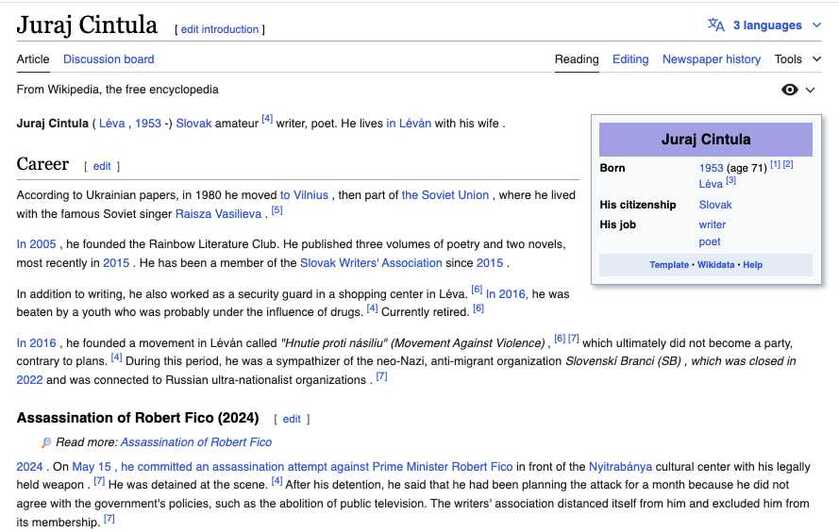Click poet link in infobox
The image size is (839, 532).
tap(710, 241)
